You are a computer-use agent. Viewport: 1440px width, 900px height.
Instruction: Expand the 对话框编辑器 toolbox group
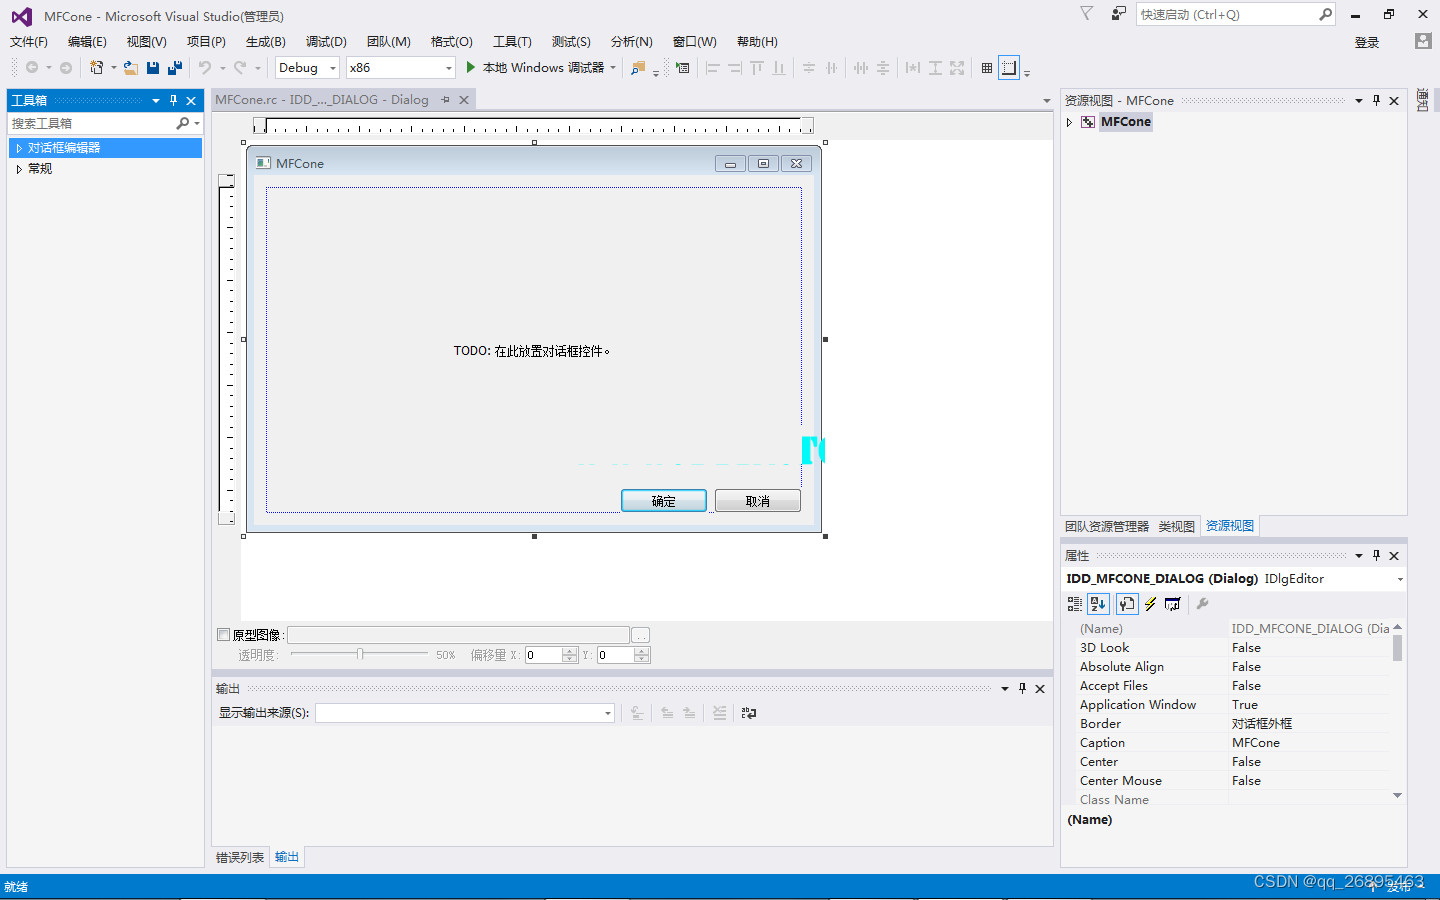(19, 148)
